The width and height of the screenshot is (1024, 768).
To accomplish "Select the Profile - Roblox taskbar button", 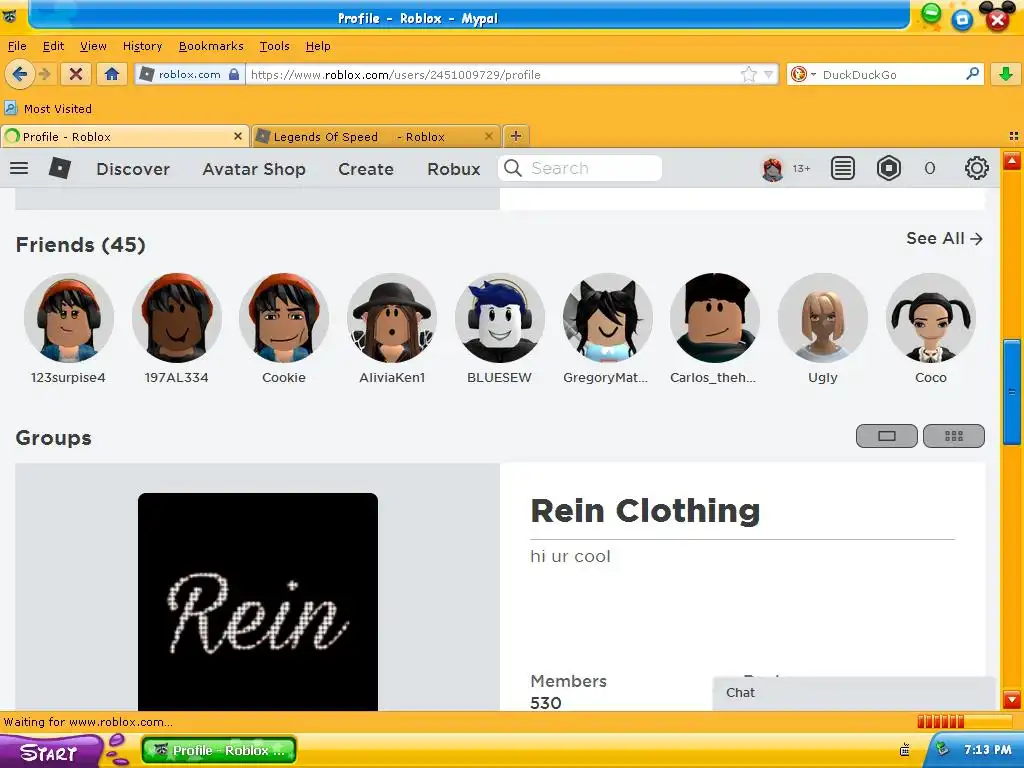I will click(x=219, y=750).
